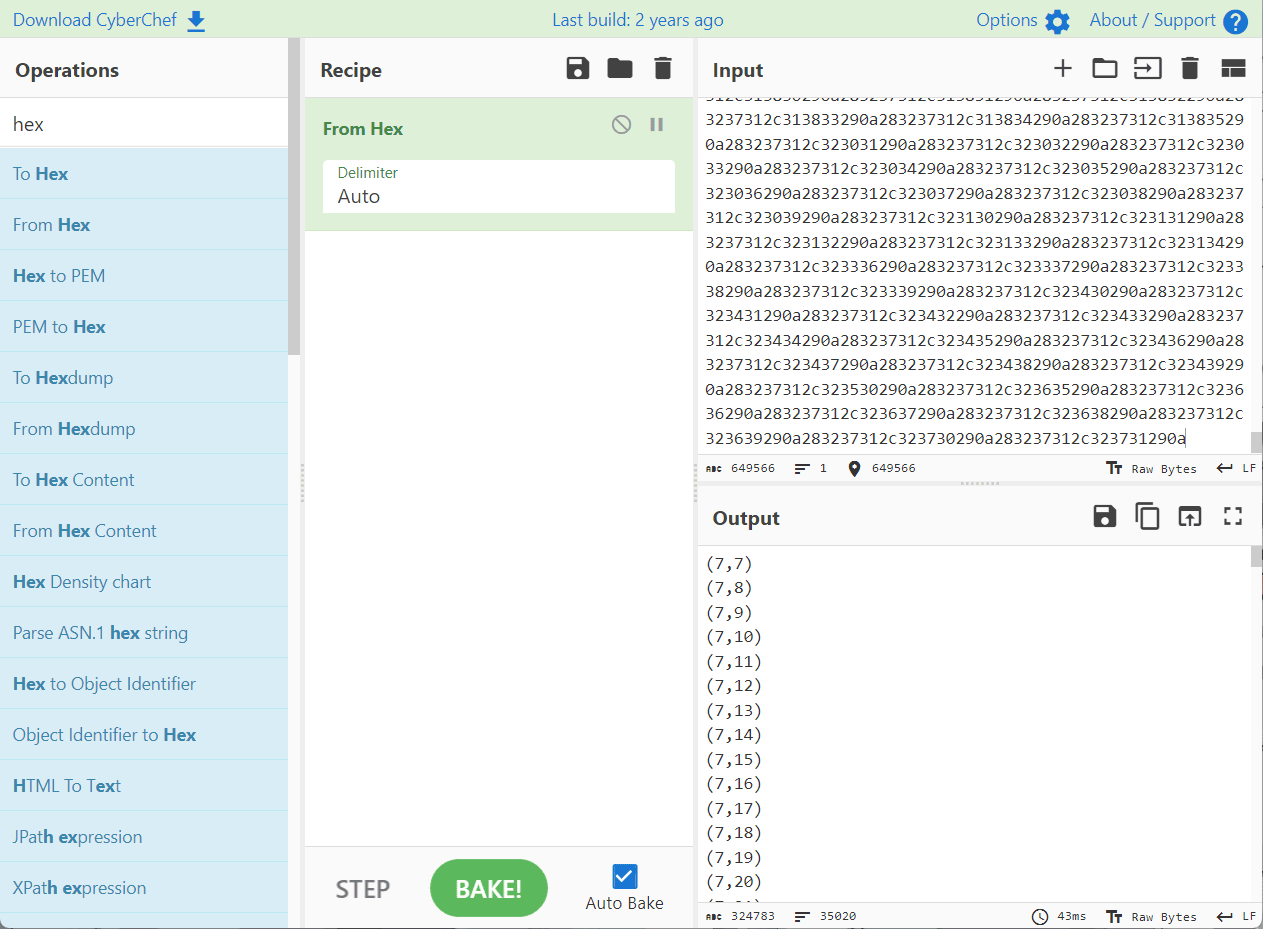Reset the pane layout icon
Image resolution: width=1263 pixels, height=929 pixels.
click(1232, 69)
